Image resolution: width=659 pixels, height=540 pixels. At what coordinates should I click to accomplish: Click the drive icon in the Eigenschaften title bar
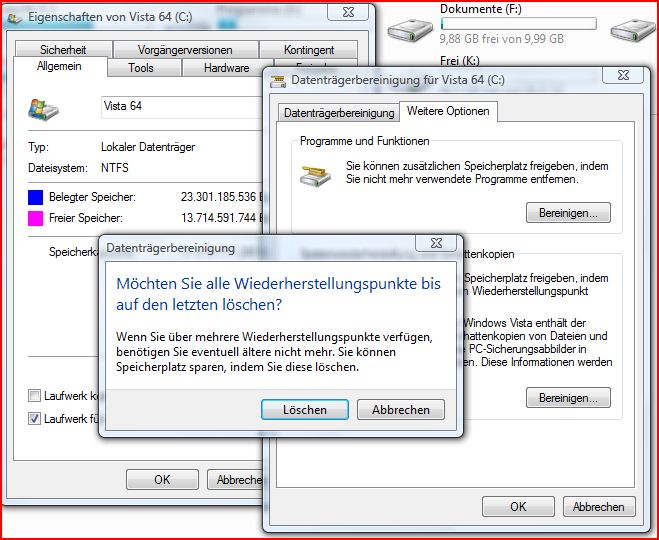click(15, 18)
